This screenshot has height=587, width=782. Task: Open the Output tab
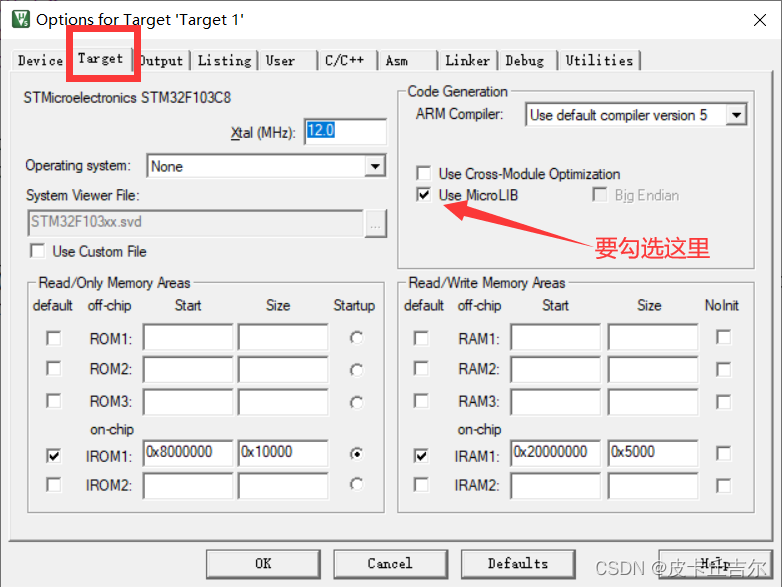(x=162, y=61)
